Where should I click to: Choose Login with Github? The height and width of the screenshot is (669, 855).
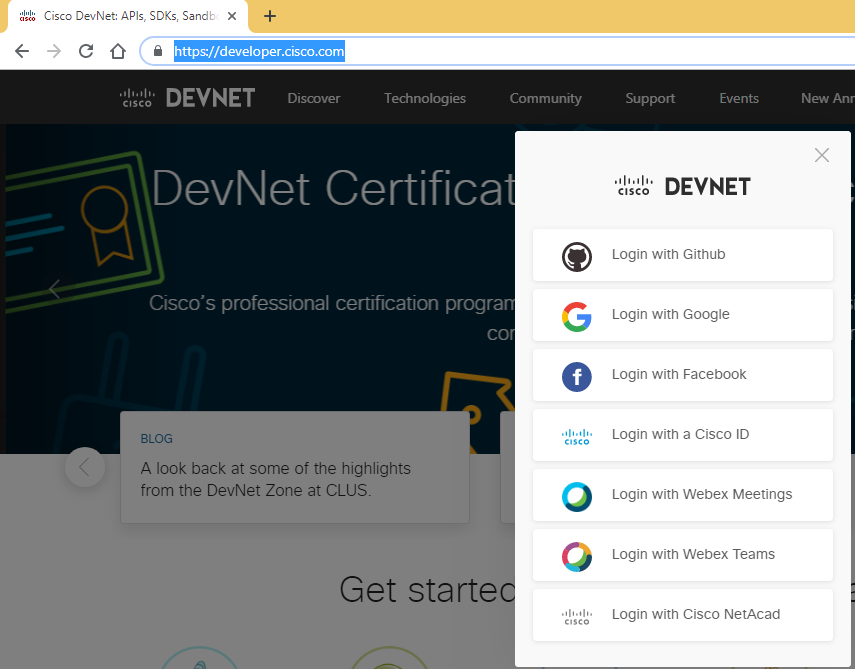683,255
